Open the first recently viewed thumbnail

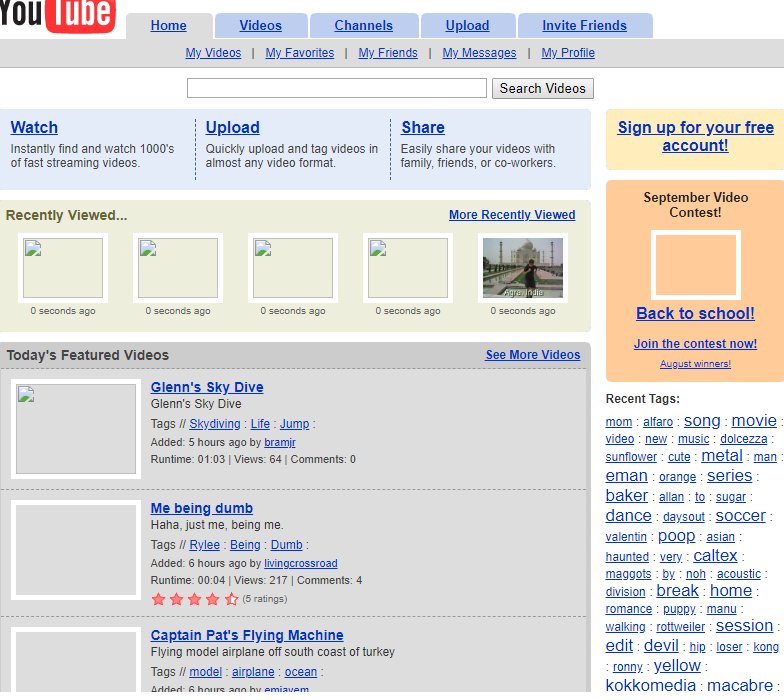(63, 268)
